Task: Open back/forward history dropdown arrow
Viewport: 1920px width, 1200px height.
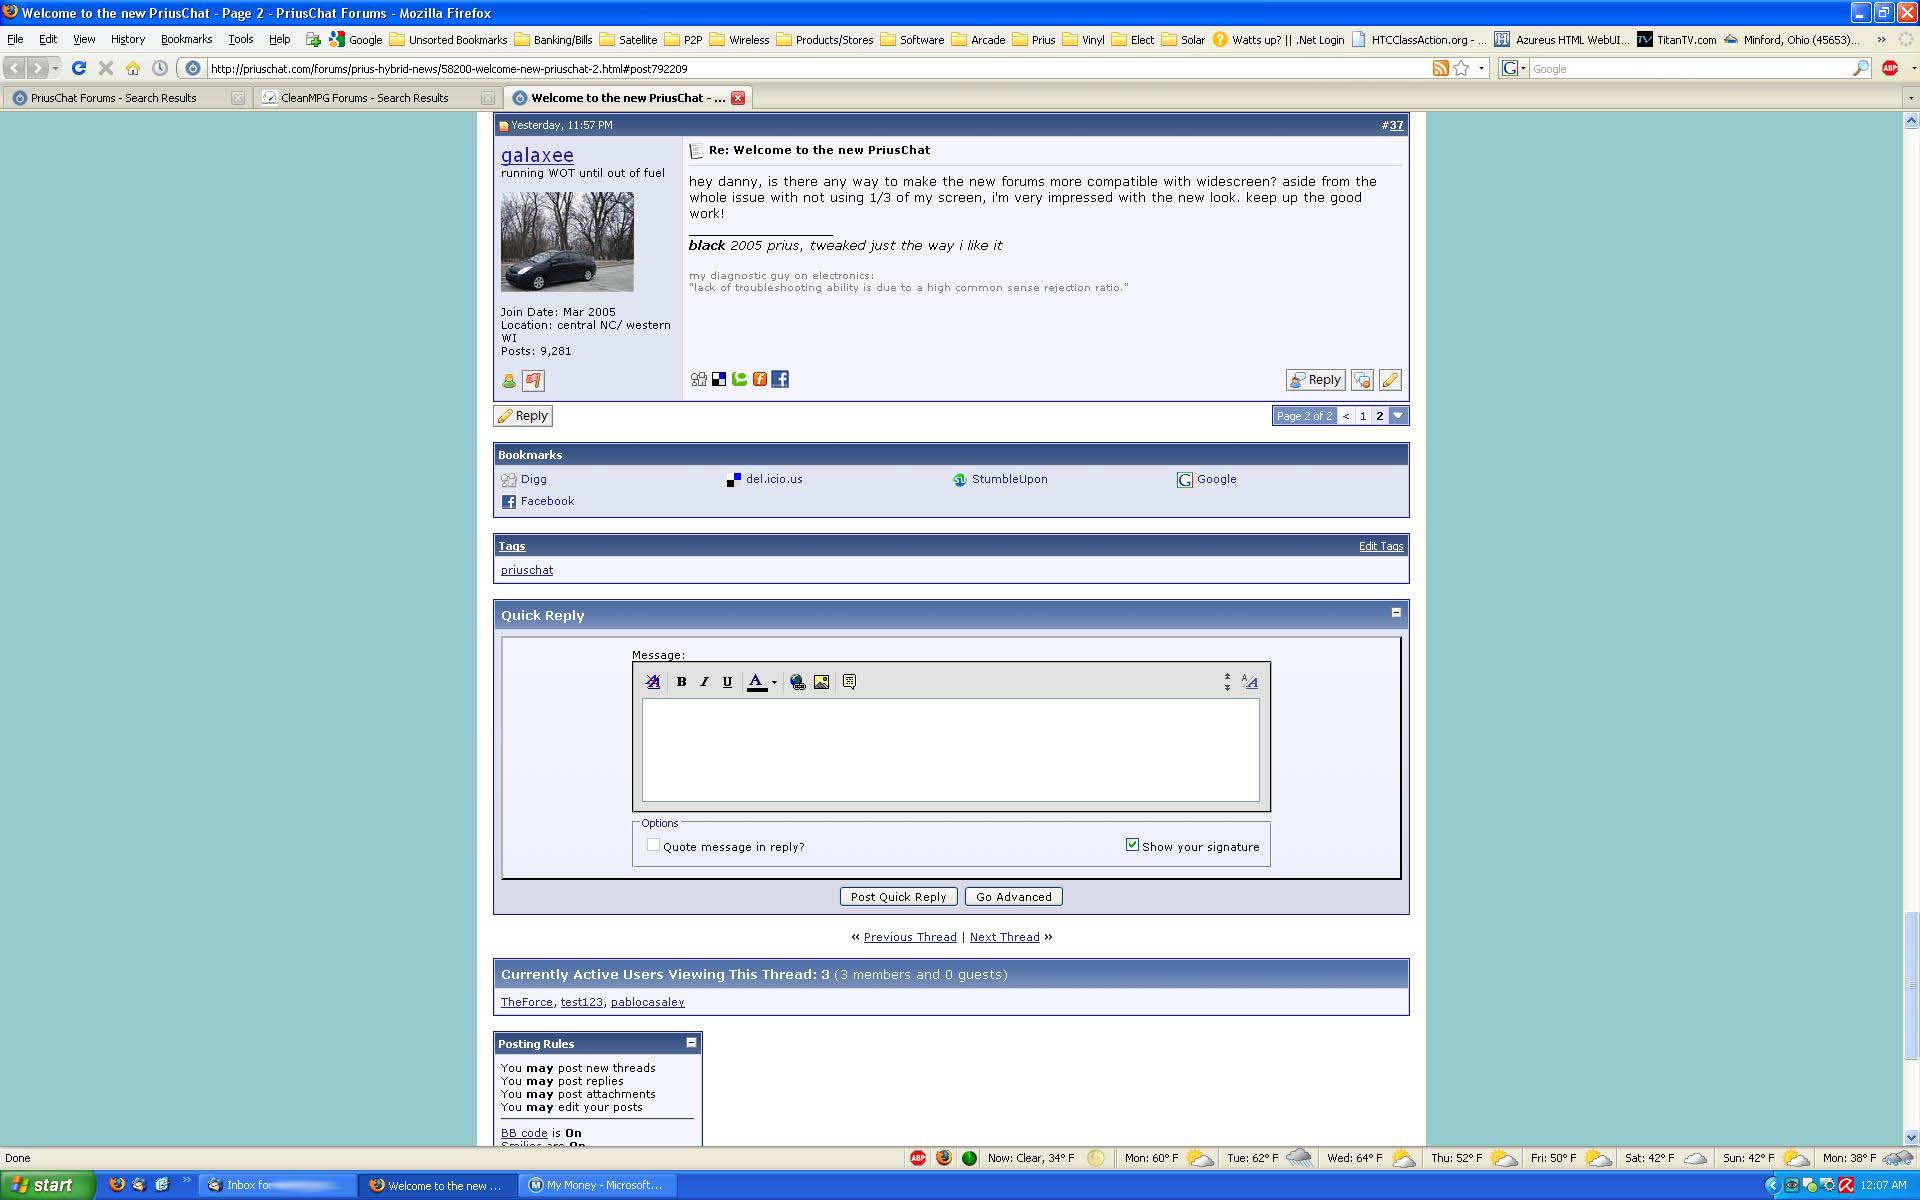Action: click(56, 68)
